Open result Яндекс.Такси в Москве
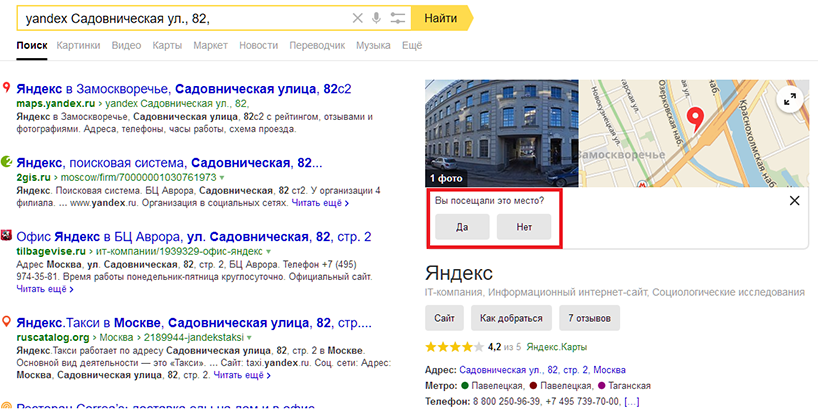Image resolution: width=818 pixels, height=409 pixels. point(194,322)
